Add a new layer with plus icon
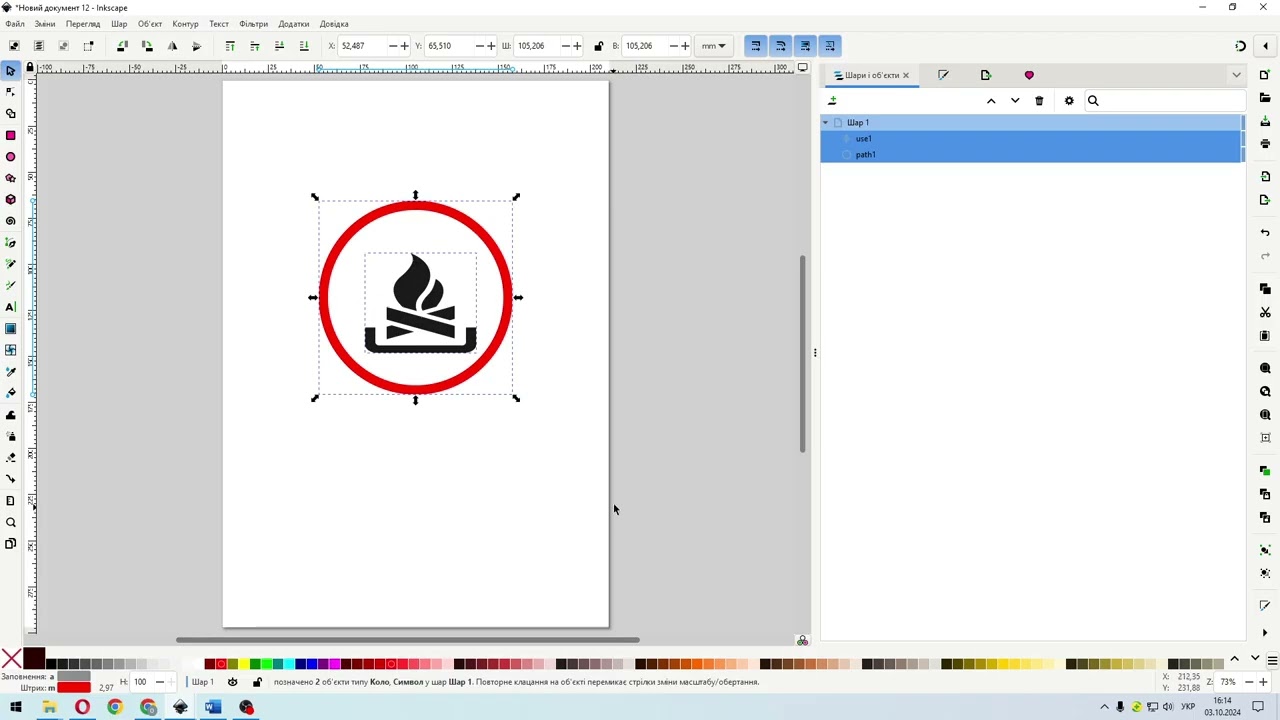The width and height of the screenshot is (1280, 720). (x=832, y=101)
